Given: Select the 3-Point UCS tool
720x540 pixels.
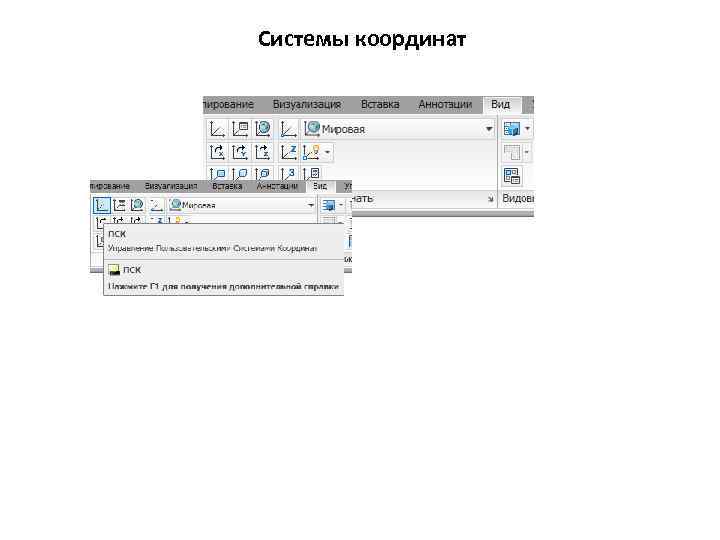Looking at the screenshot, I should tap(288, 173).
